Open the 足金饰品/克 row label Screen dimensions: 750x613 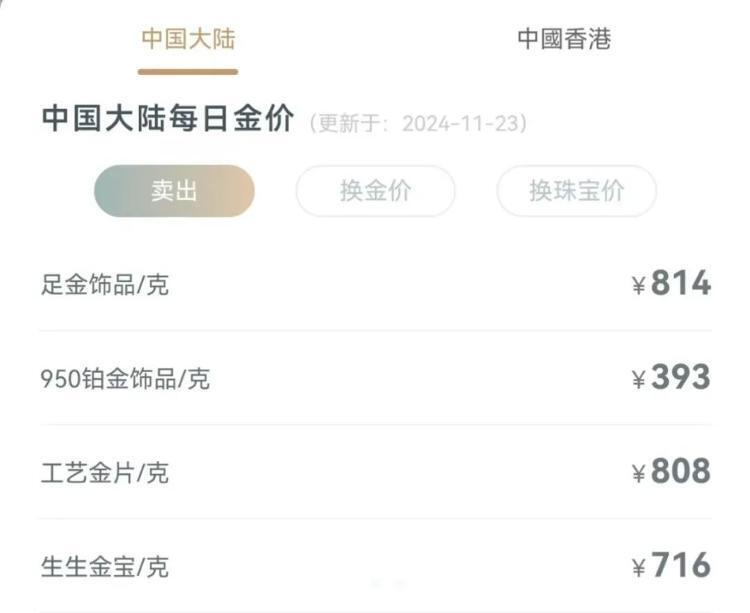(x=105, y=285)
